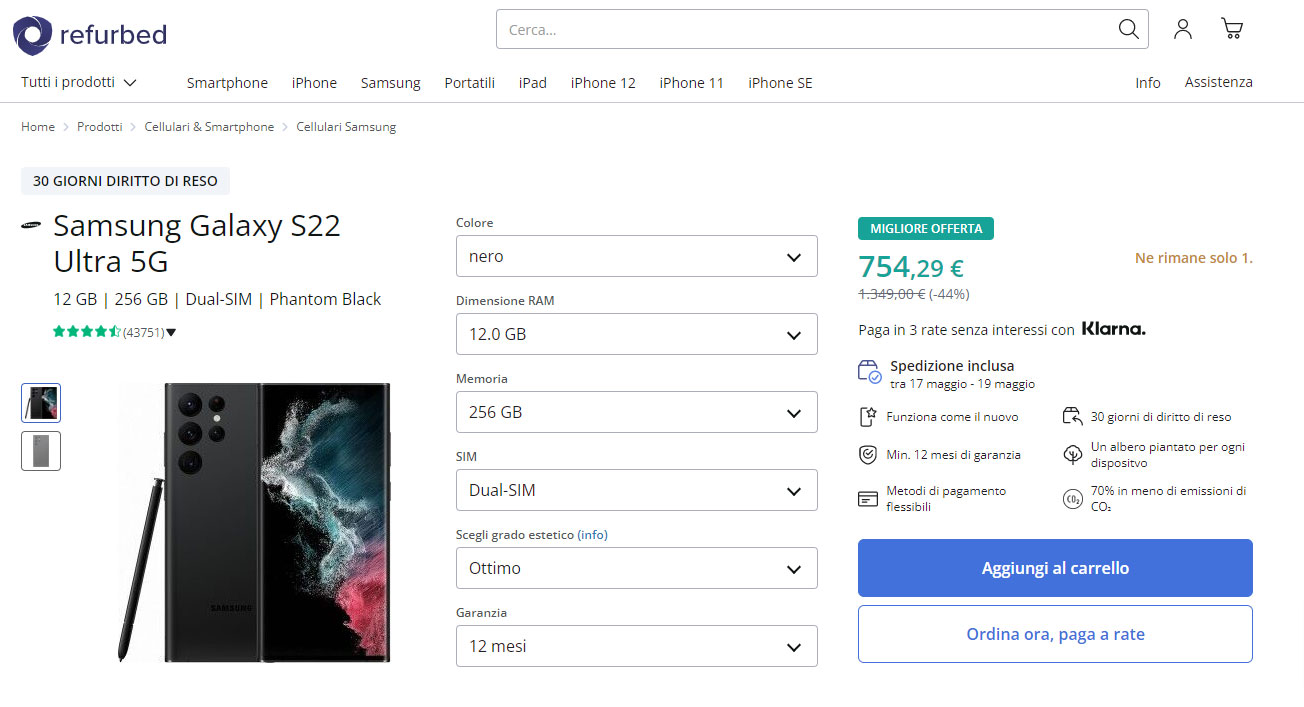Click the planted tree icon

point(1072,455)
